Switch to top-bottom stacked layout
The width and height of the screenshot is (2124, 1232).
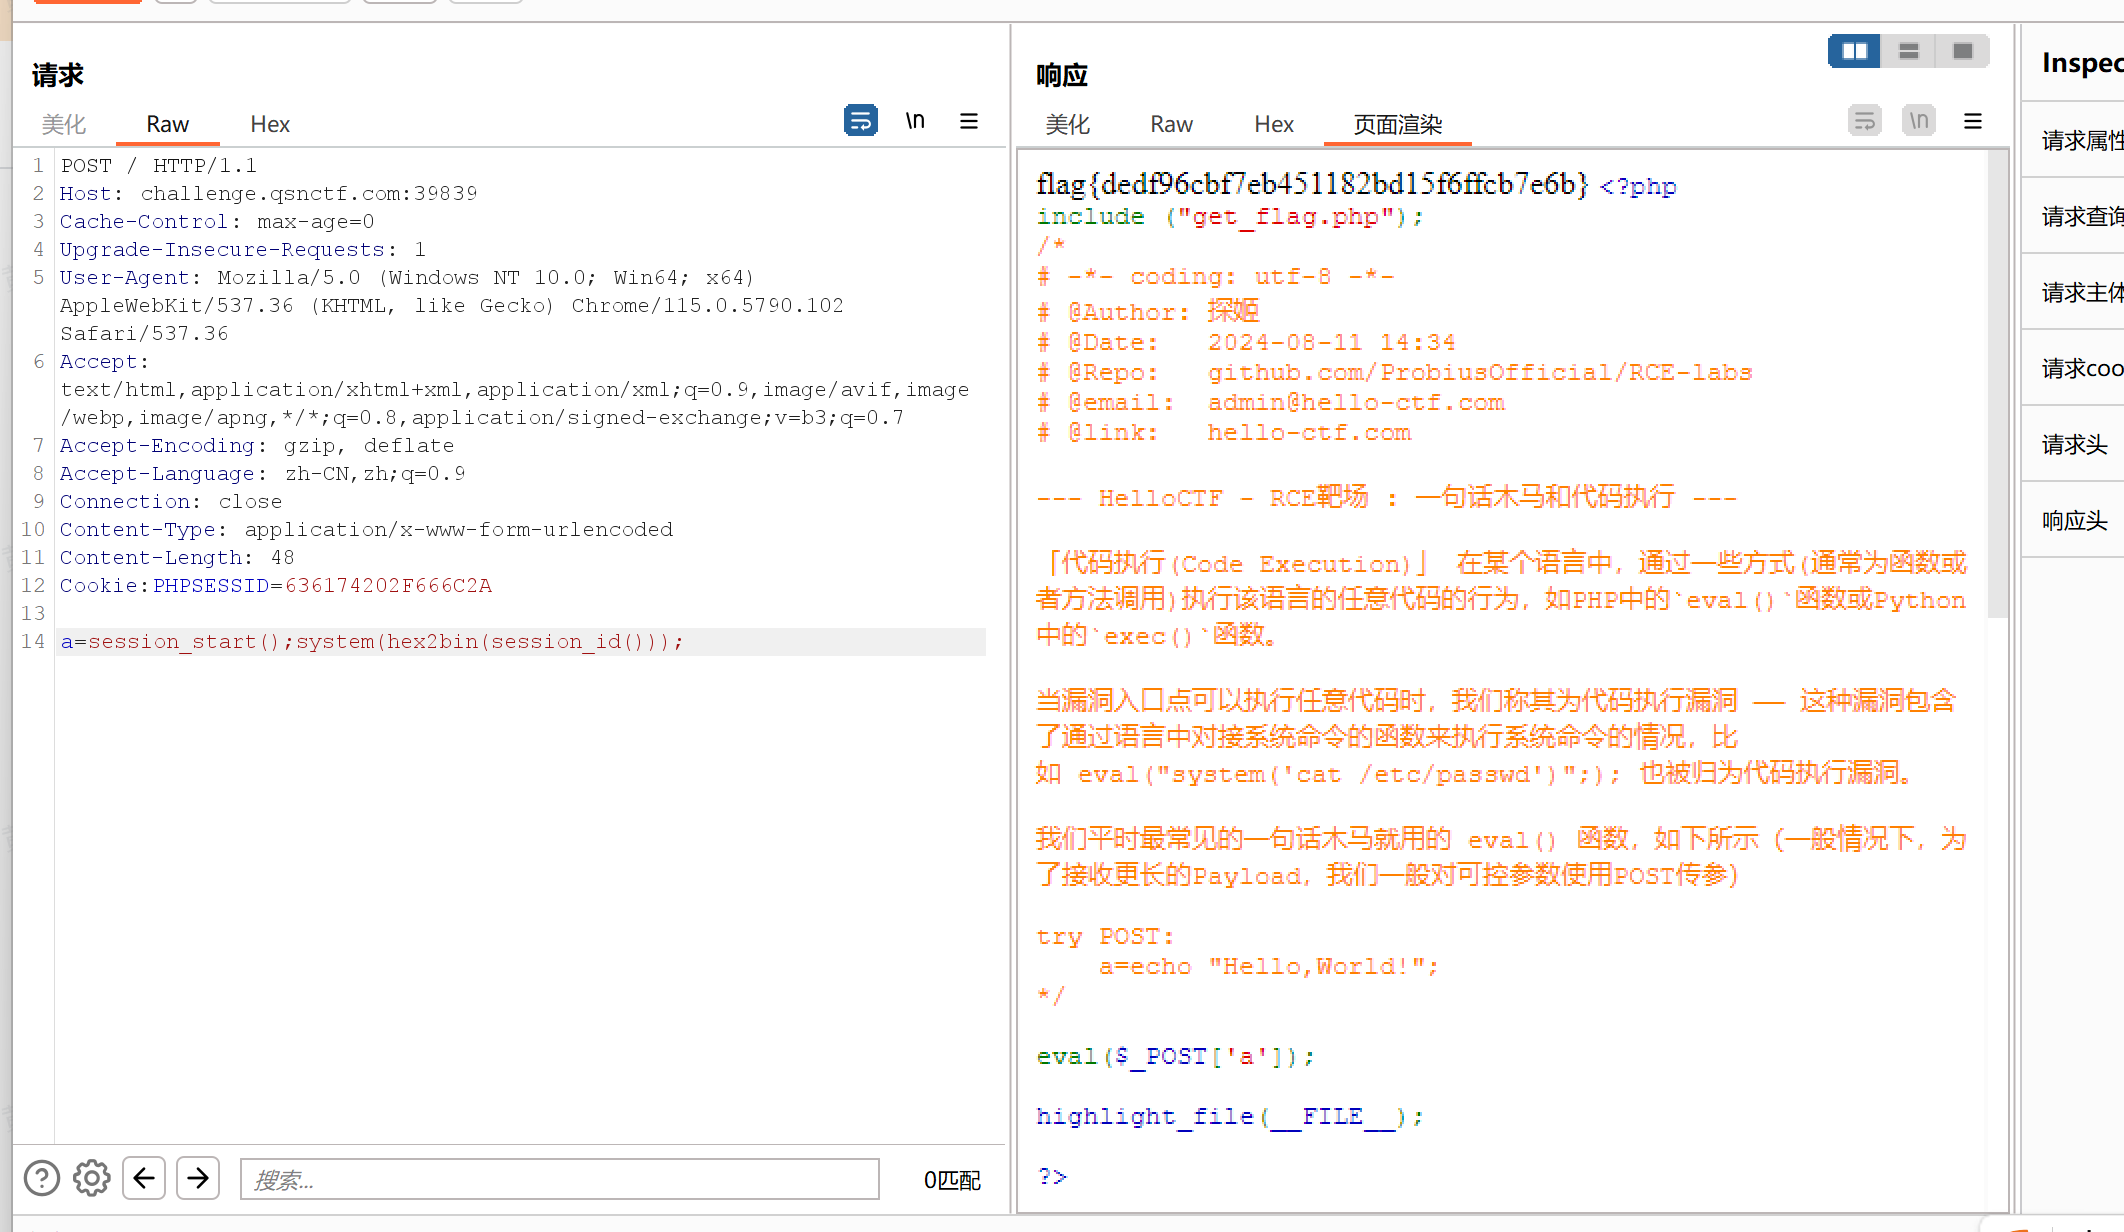tap(1908, 51)
